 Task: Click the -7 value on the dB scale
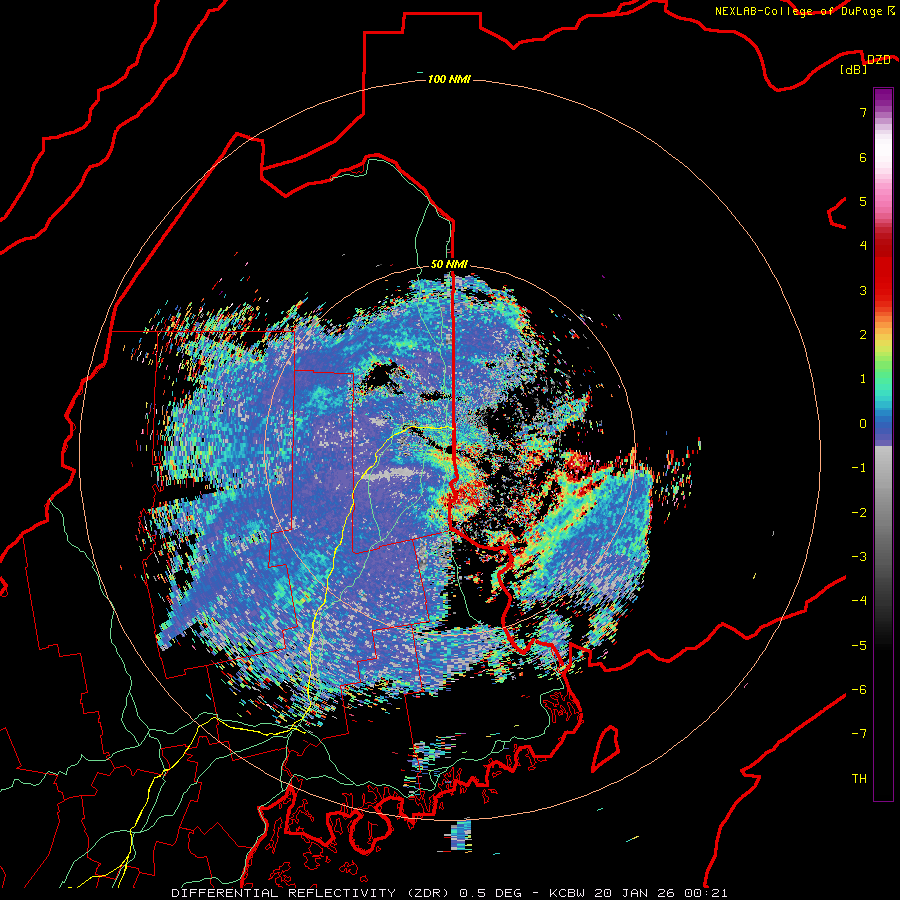pos(859,734)
